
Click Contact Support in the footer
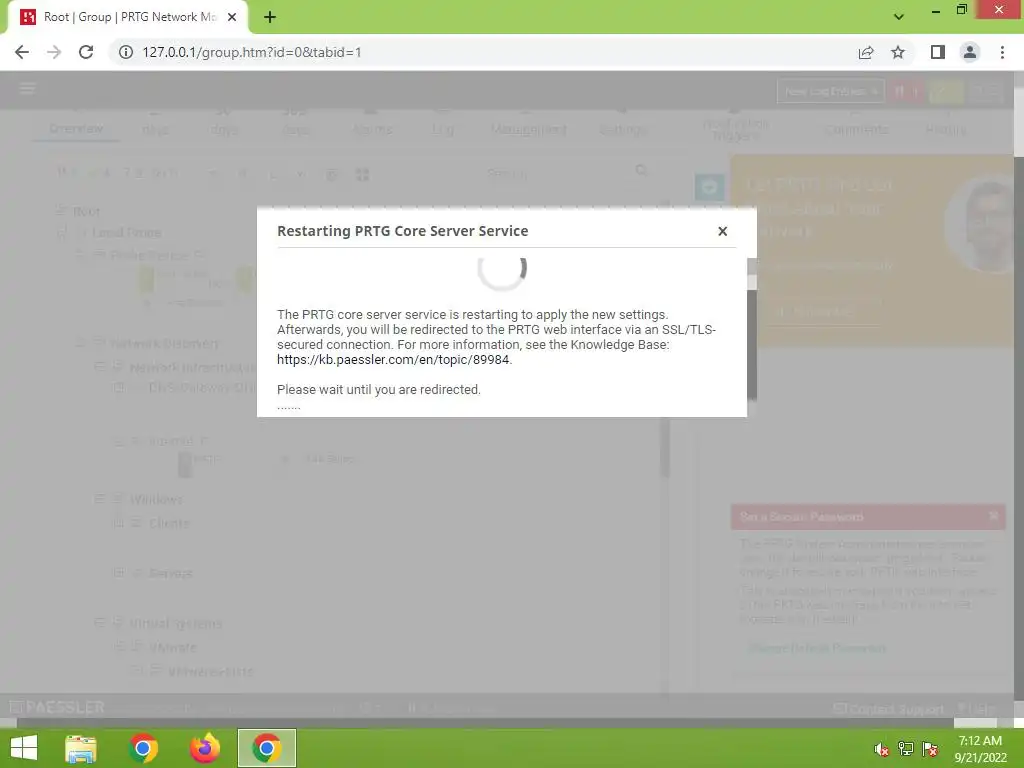coord(889,709)
